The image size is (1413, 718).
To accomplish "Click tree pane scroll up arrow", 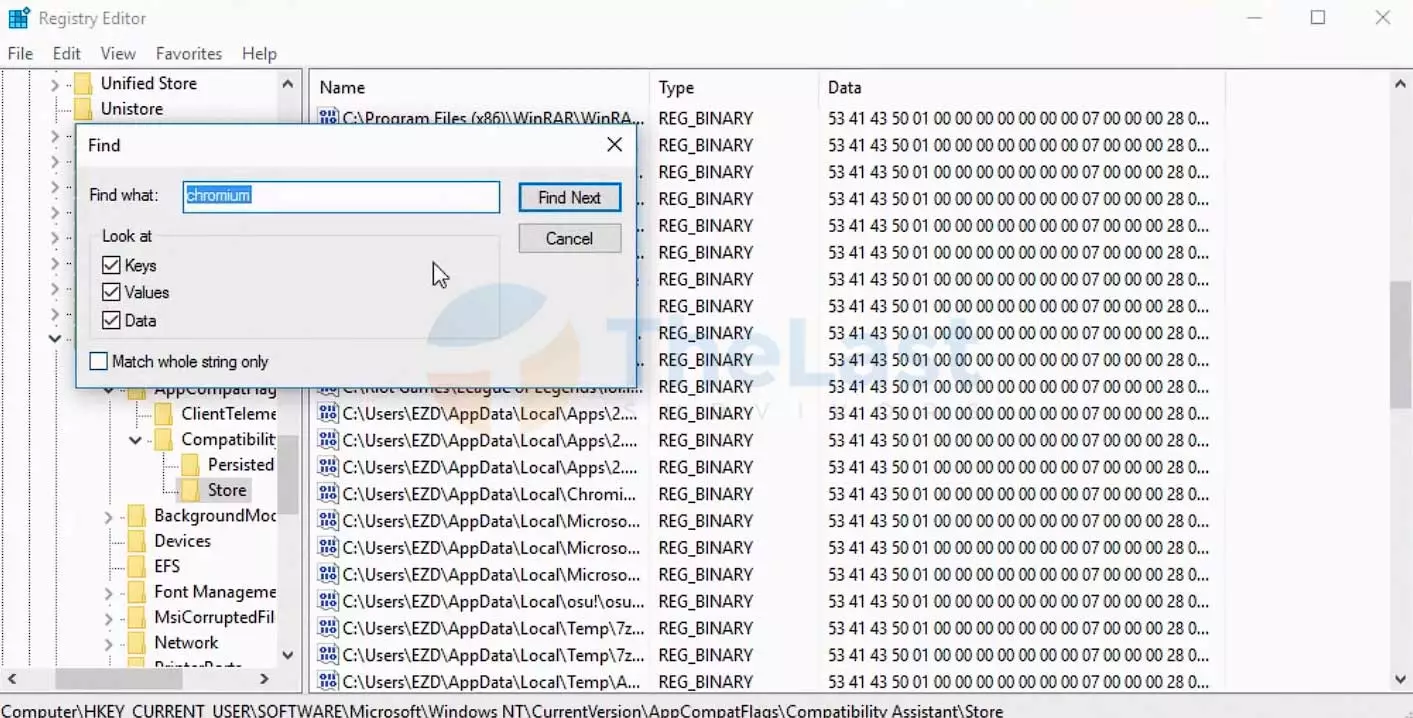I will (x=288, y=84).
